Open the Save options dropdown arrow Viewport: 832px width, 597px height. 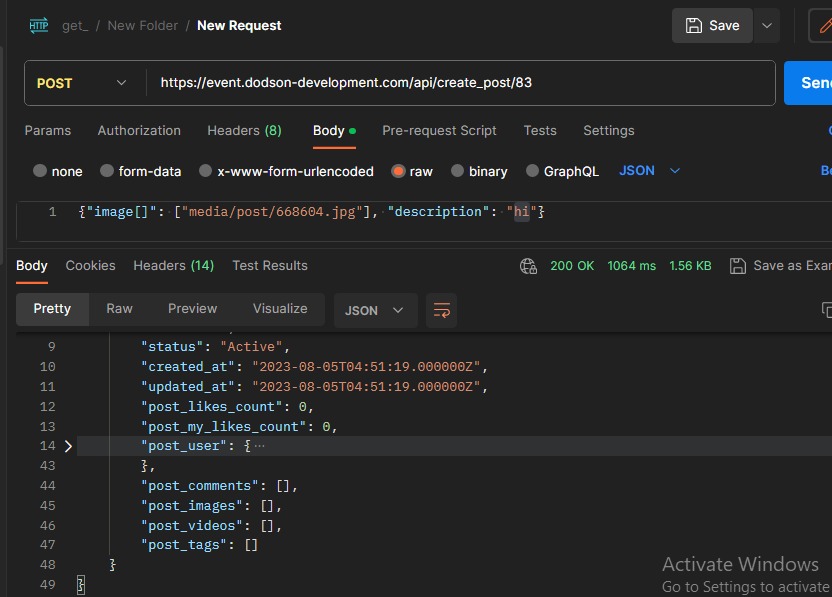(767, 26)
